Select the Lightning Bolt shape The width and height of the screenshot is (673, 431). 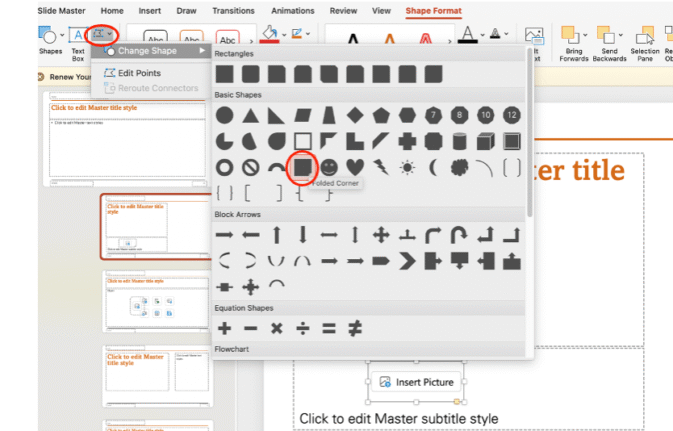381,167
